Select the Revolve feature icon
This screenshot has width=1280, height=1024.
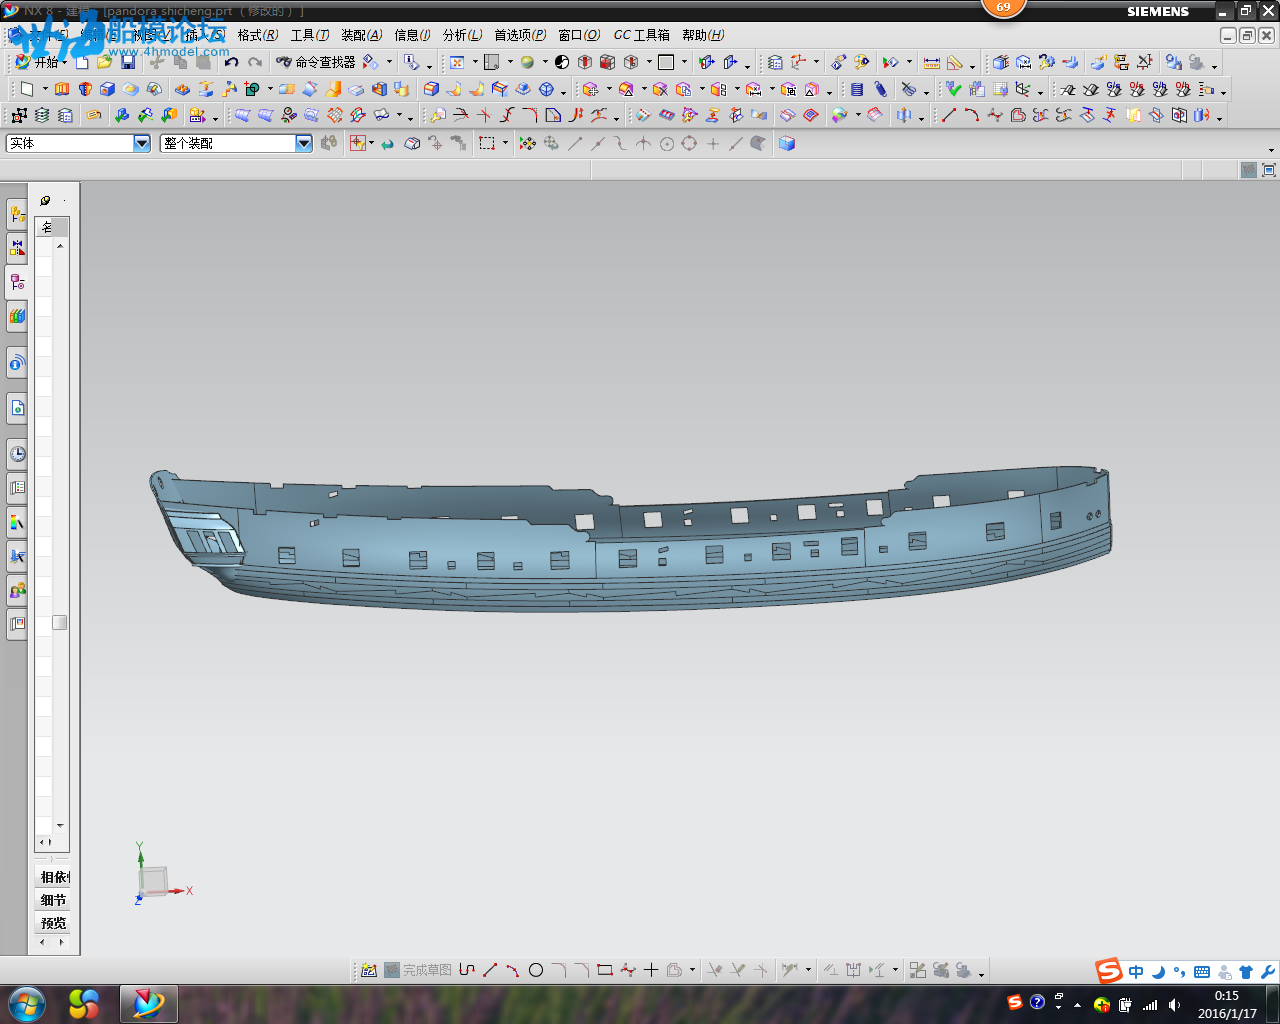[85, 89]
